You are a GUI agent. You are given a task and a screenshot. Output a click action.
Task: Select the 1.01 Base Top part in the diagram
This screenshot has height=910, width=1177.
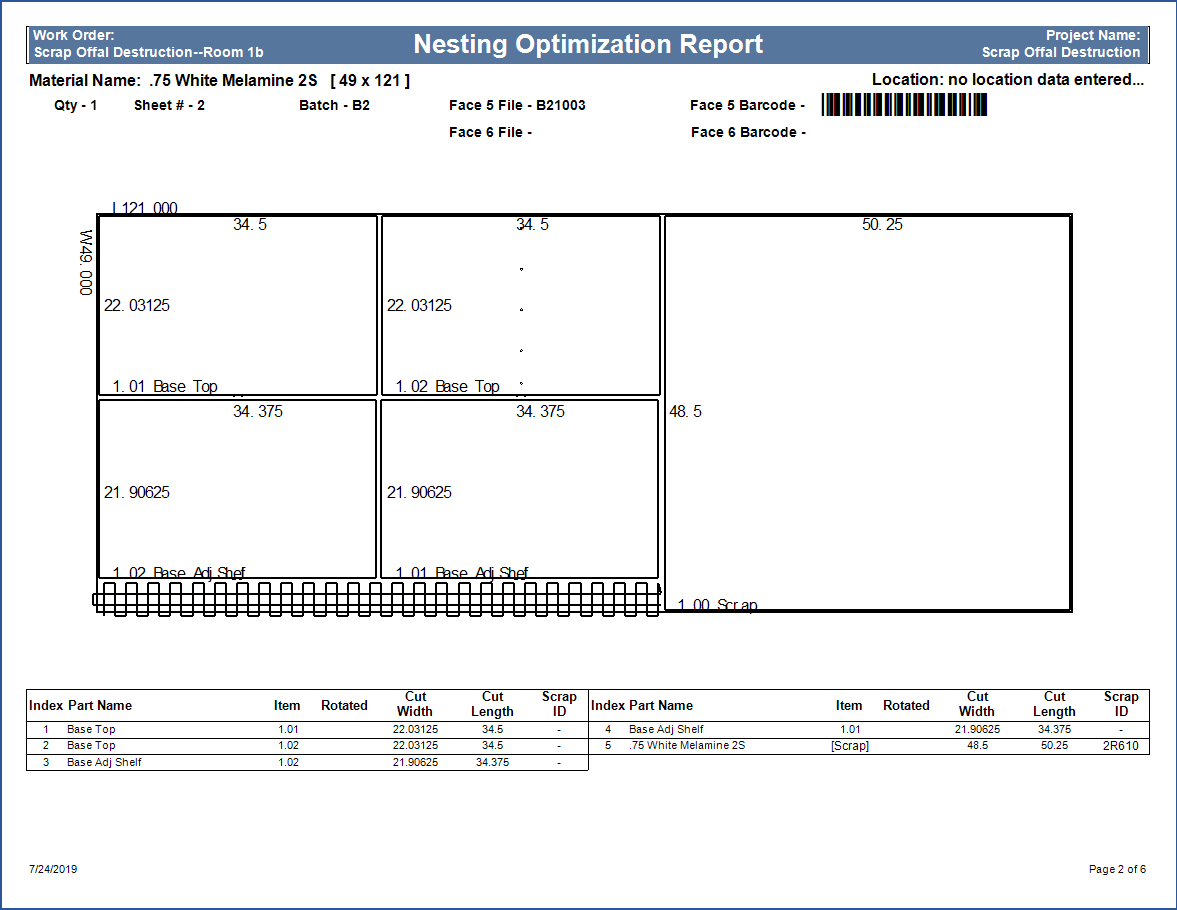(238, 305)
